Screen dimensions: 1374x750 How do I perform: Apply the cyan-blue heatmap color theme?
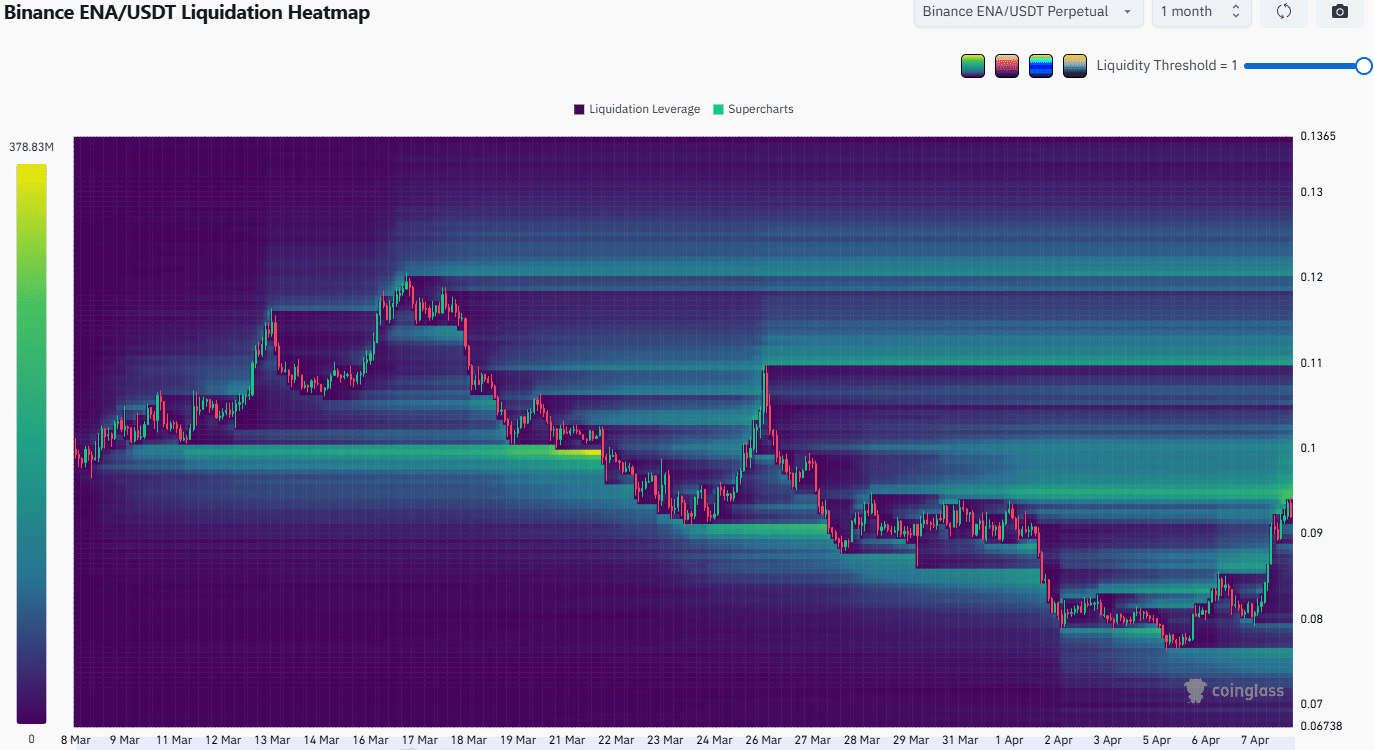click(x=1041, y=66)
